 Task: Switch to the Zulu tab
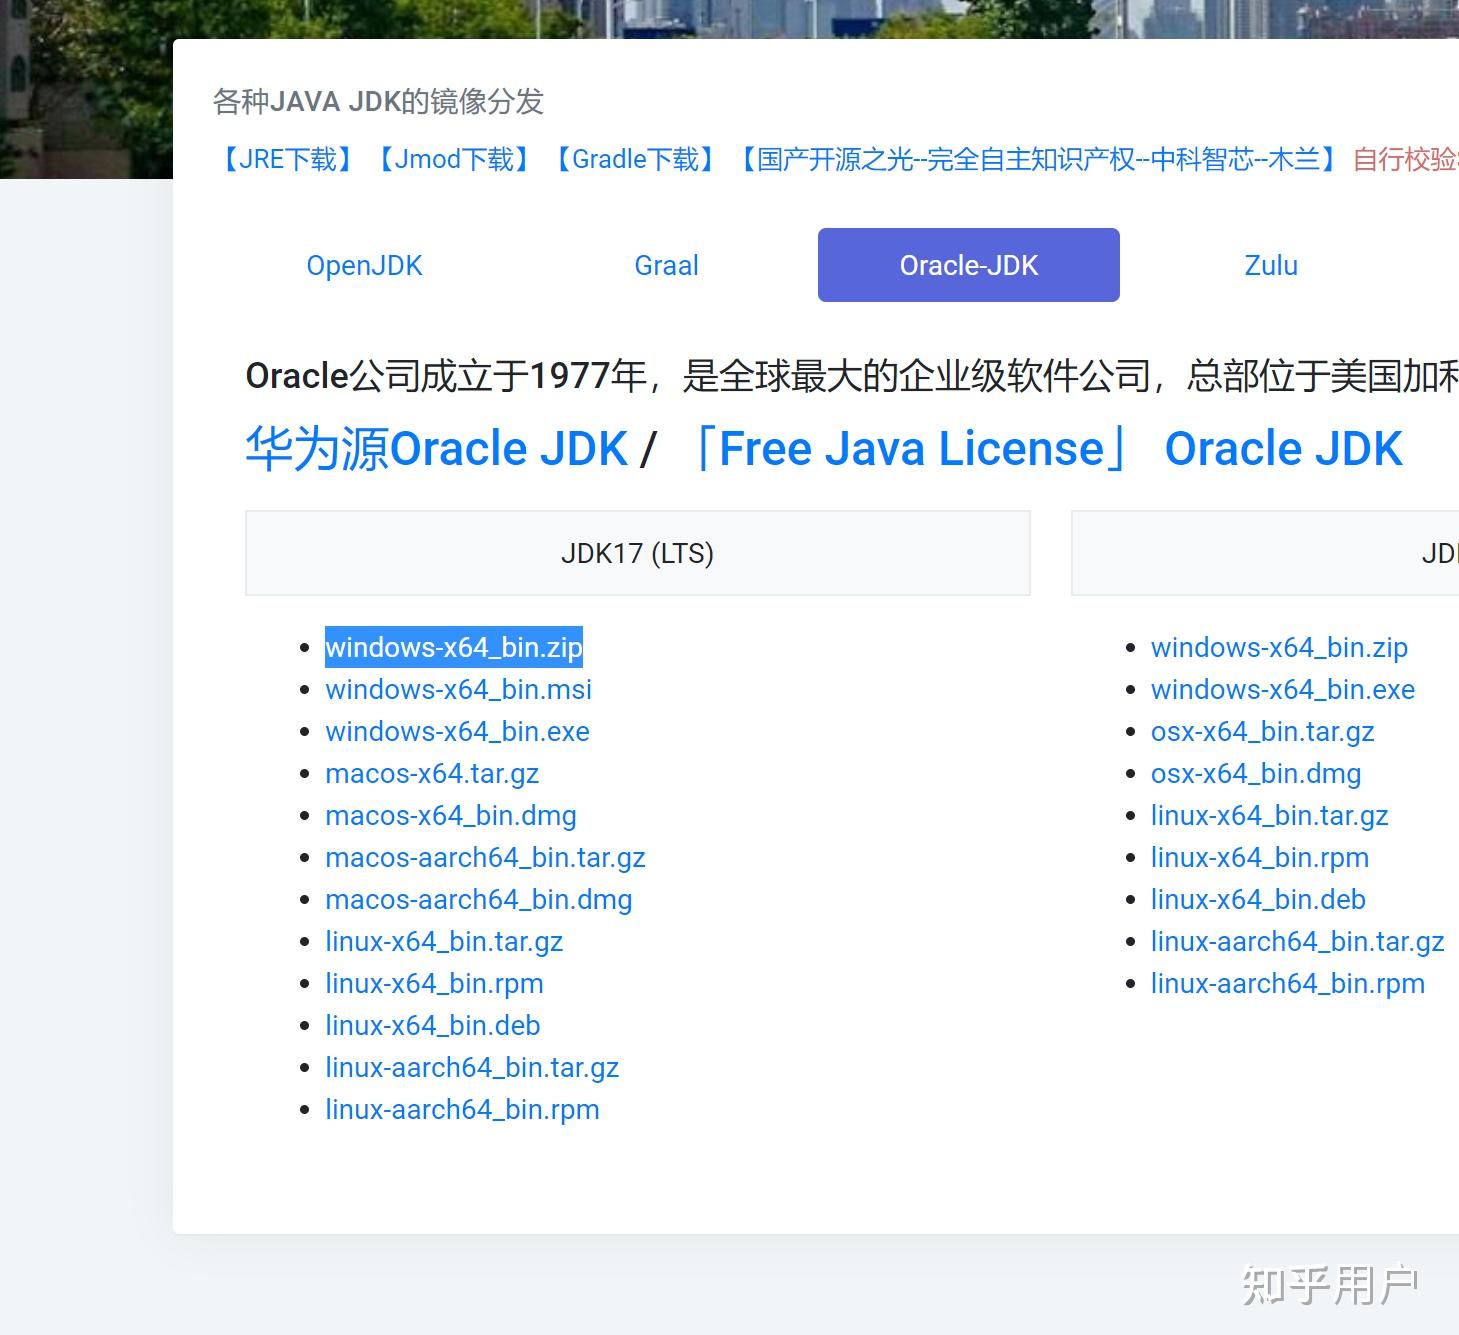[x=1270, y=265]
